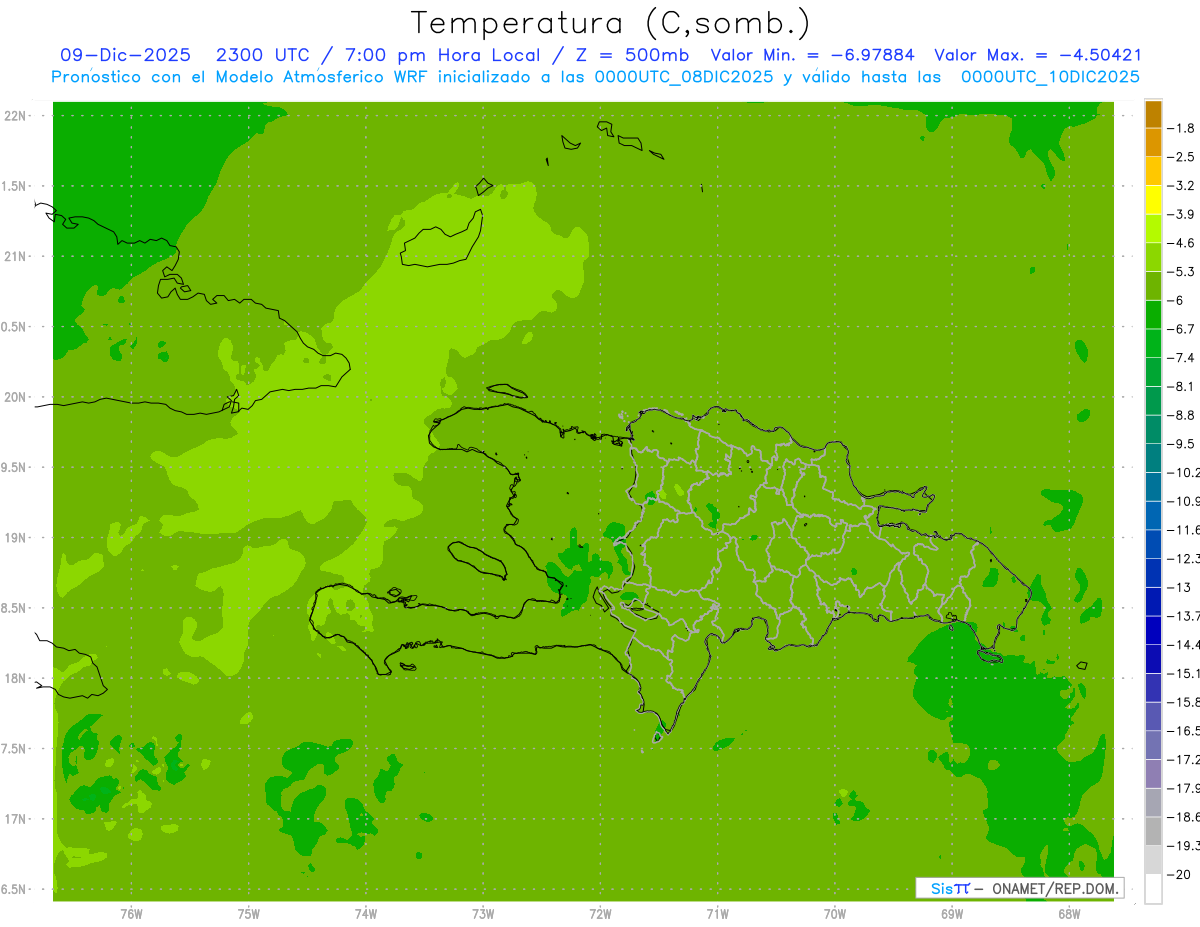Select the 'Z = 500mb' level label
The image size is (1200, 927).
[631, 55]
